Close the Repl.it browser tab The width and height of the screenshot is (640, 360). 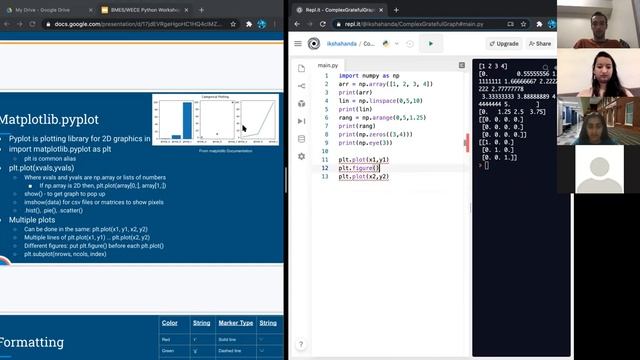pos(381,10)
